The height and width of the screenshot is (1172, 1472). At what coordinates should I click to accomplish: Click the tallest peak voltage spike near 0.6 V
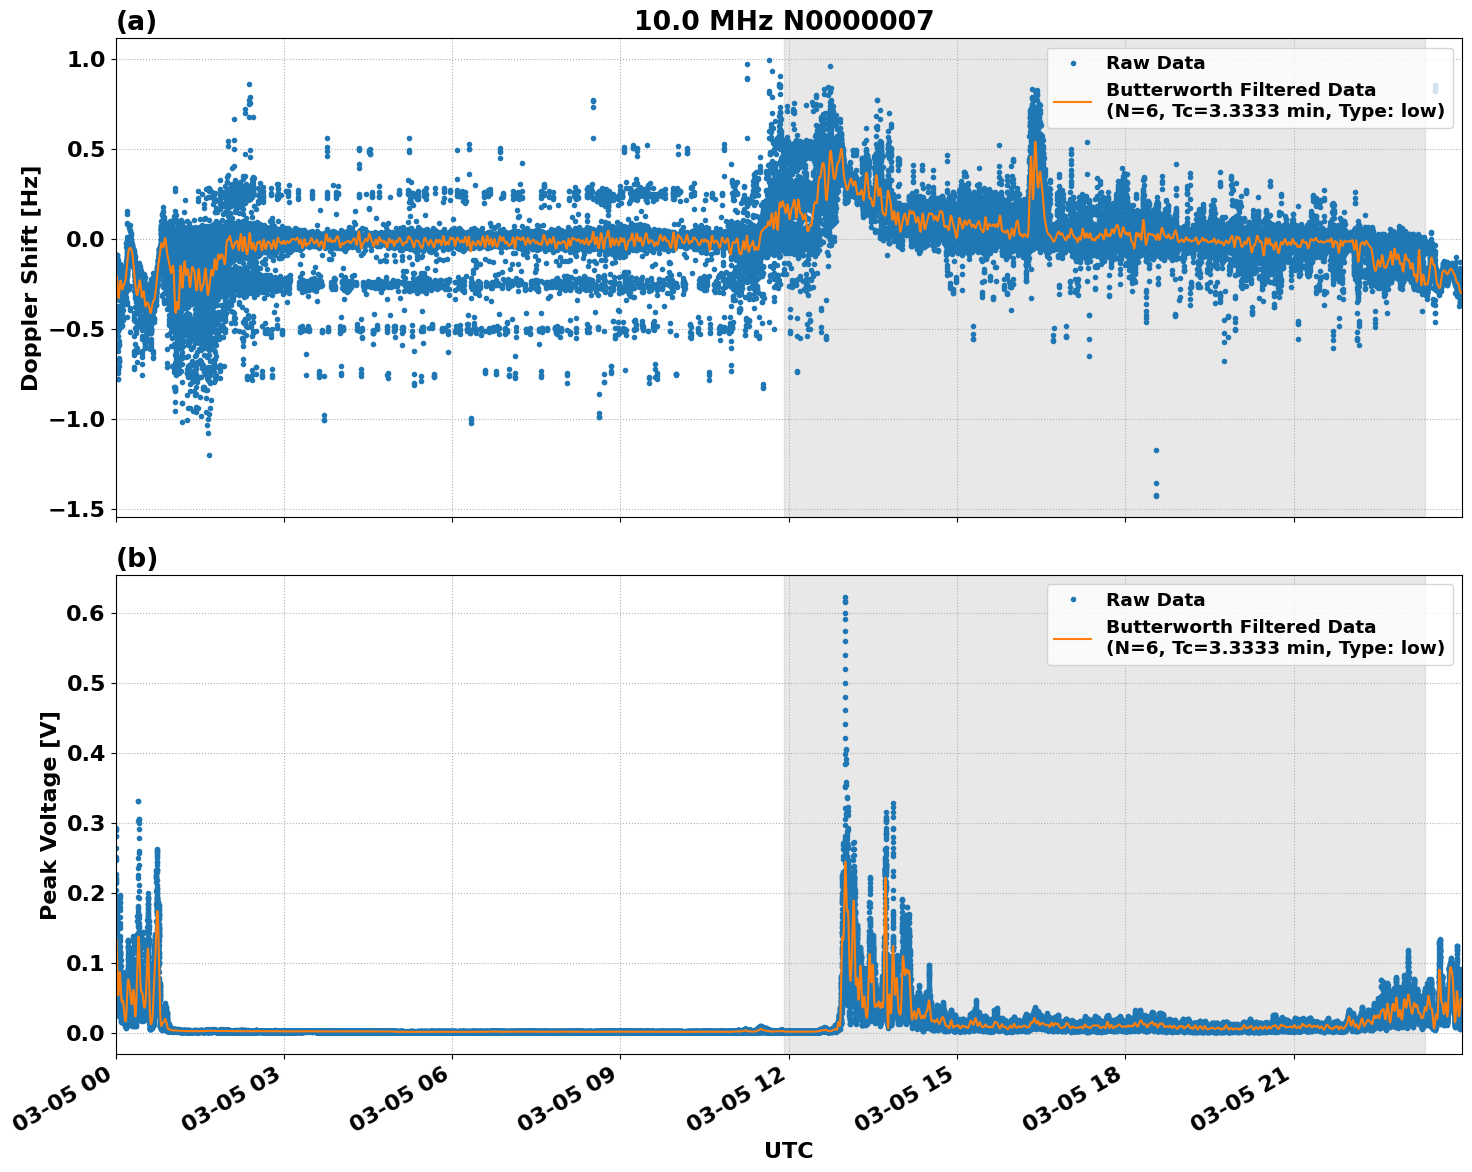(x=845, y=600)
